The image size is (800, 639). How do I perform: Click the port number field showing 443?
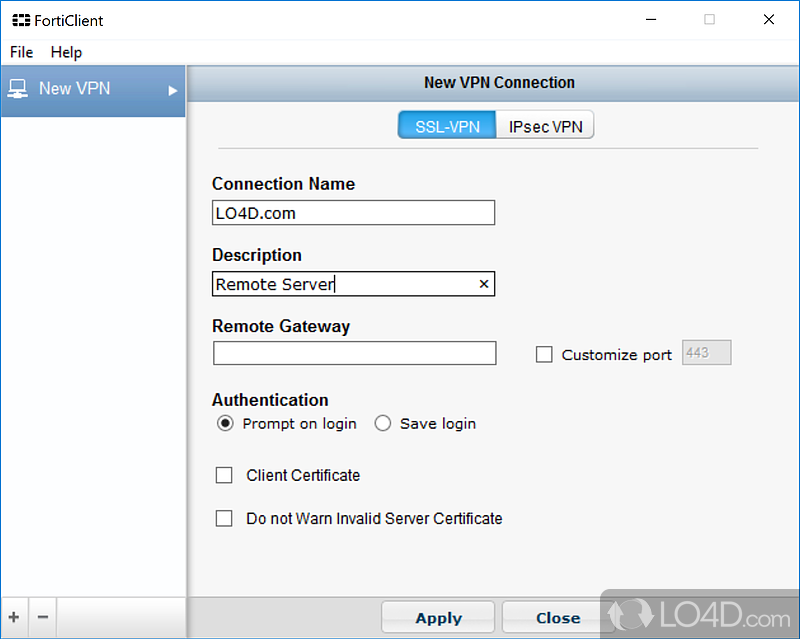(x=706, y=353)
